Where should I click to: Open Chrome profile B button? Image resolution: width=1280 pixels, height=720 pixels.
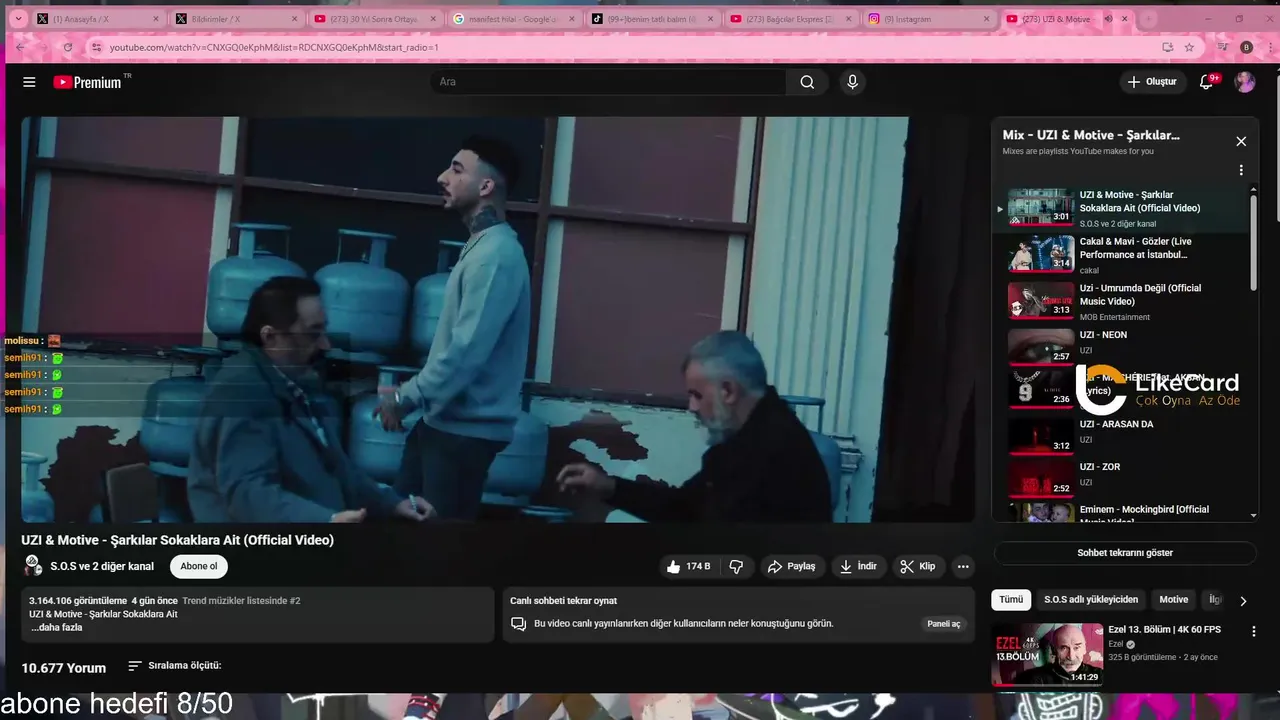1246,47
